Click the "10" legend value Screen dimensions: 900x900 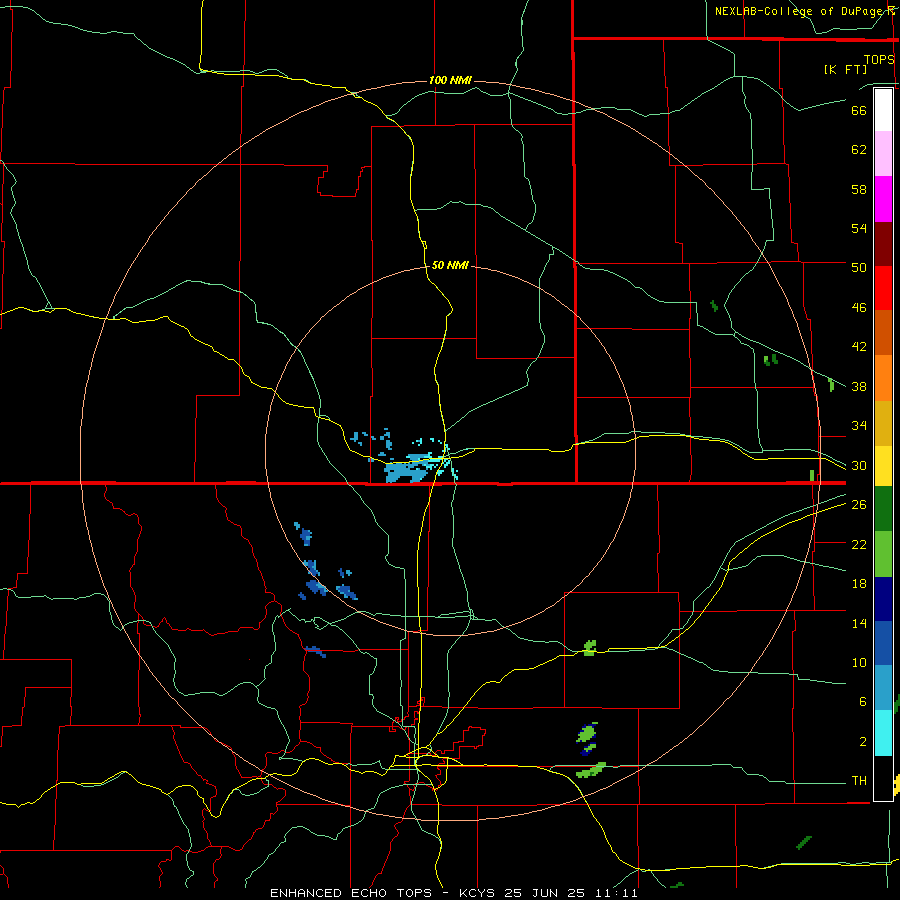[x=859, y=663]
